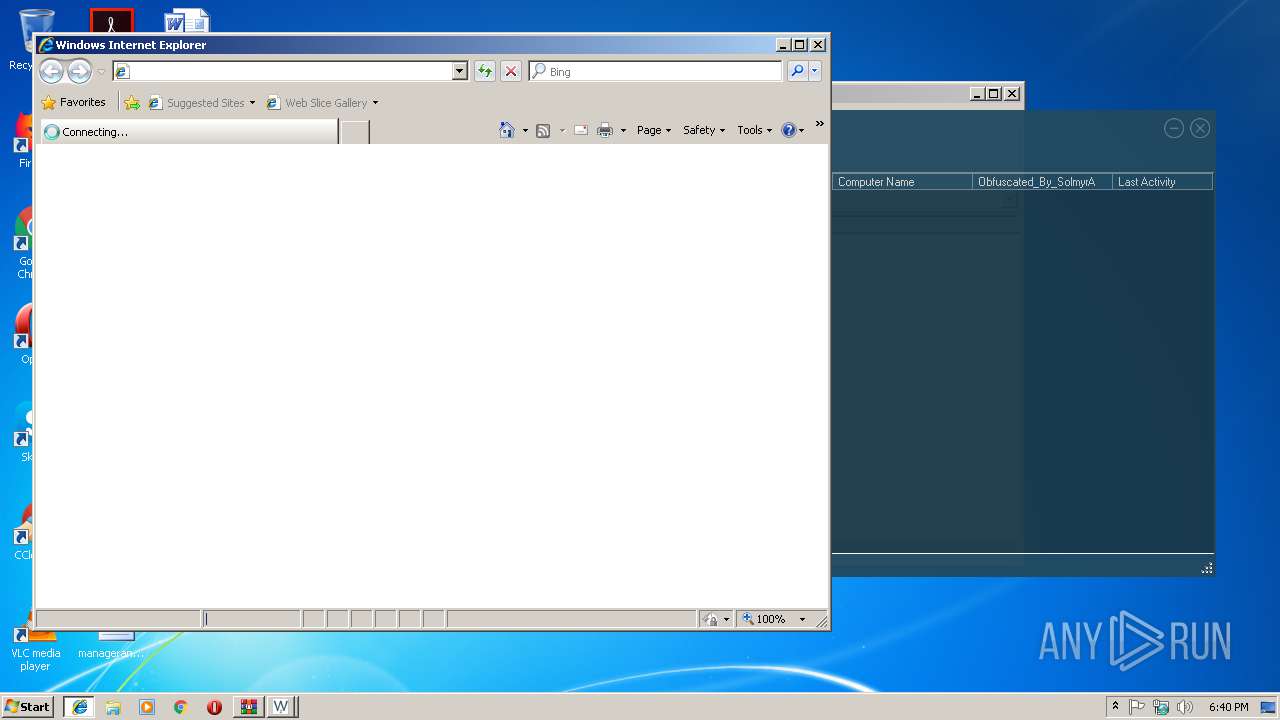Go to the Home page icon

(x=507, y=130)
